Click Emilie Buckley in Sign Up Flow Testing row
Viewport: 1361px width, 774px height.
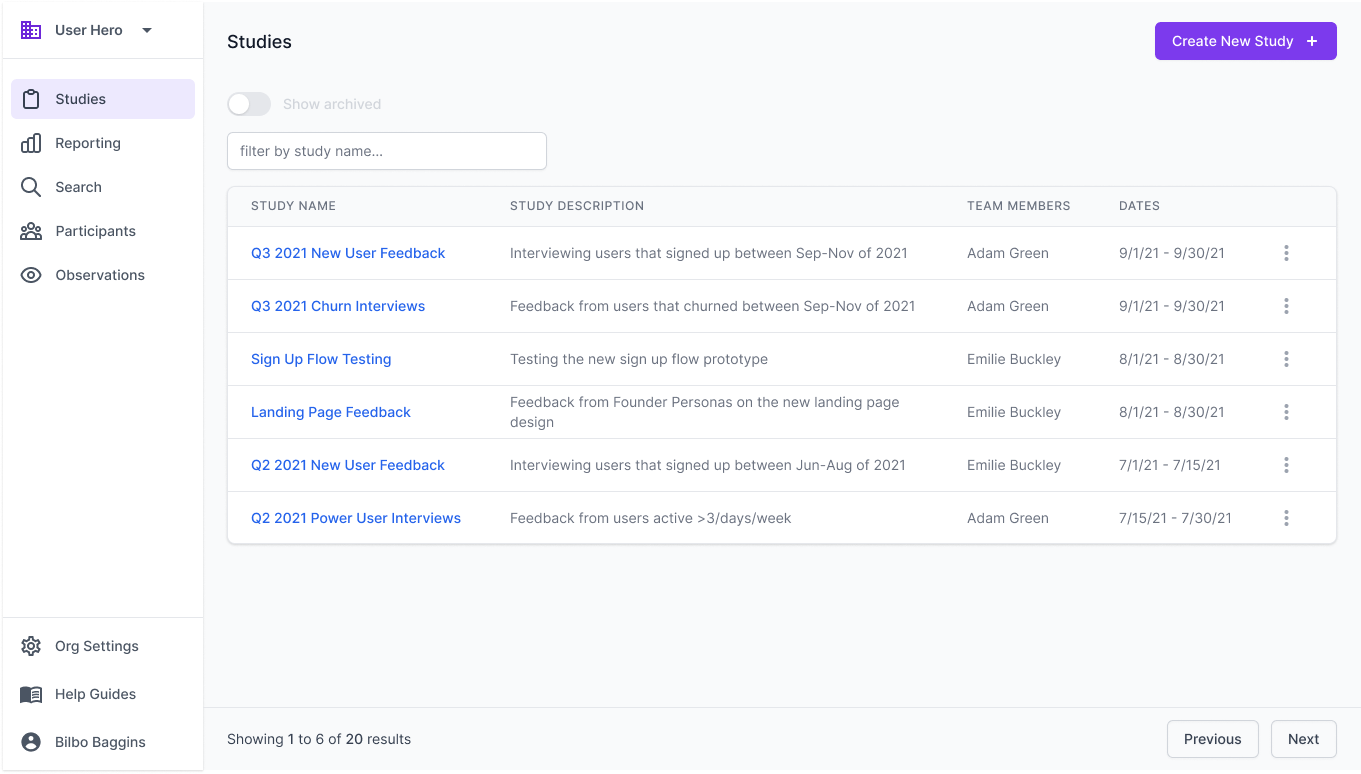[1014, 359]
